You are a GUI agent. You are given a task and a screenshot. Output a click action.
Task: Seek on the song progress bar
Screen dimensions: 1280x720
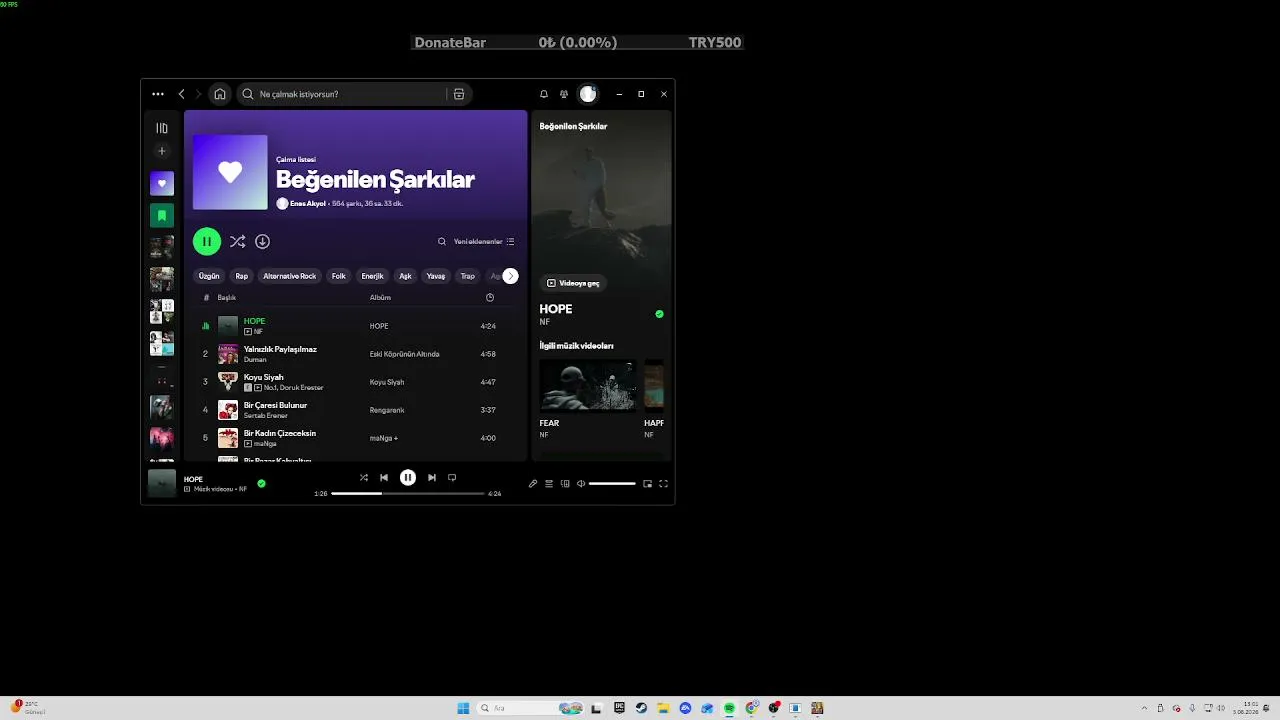pos(408,493)
